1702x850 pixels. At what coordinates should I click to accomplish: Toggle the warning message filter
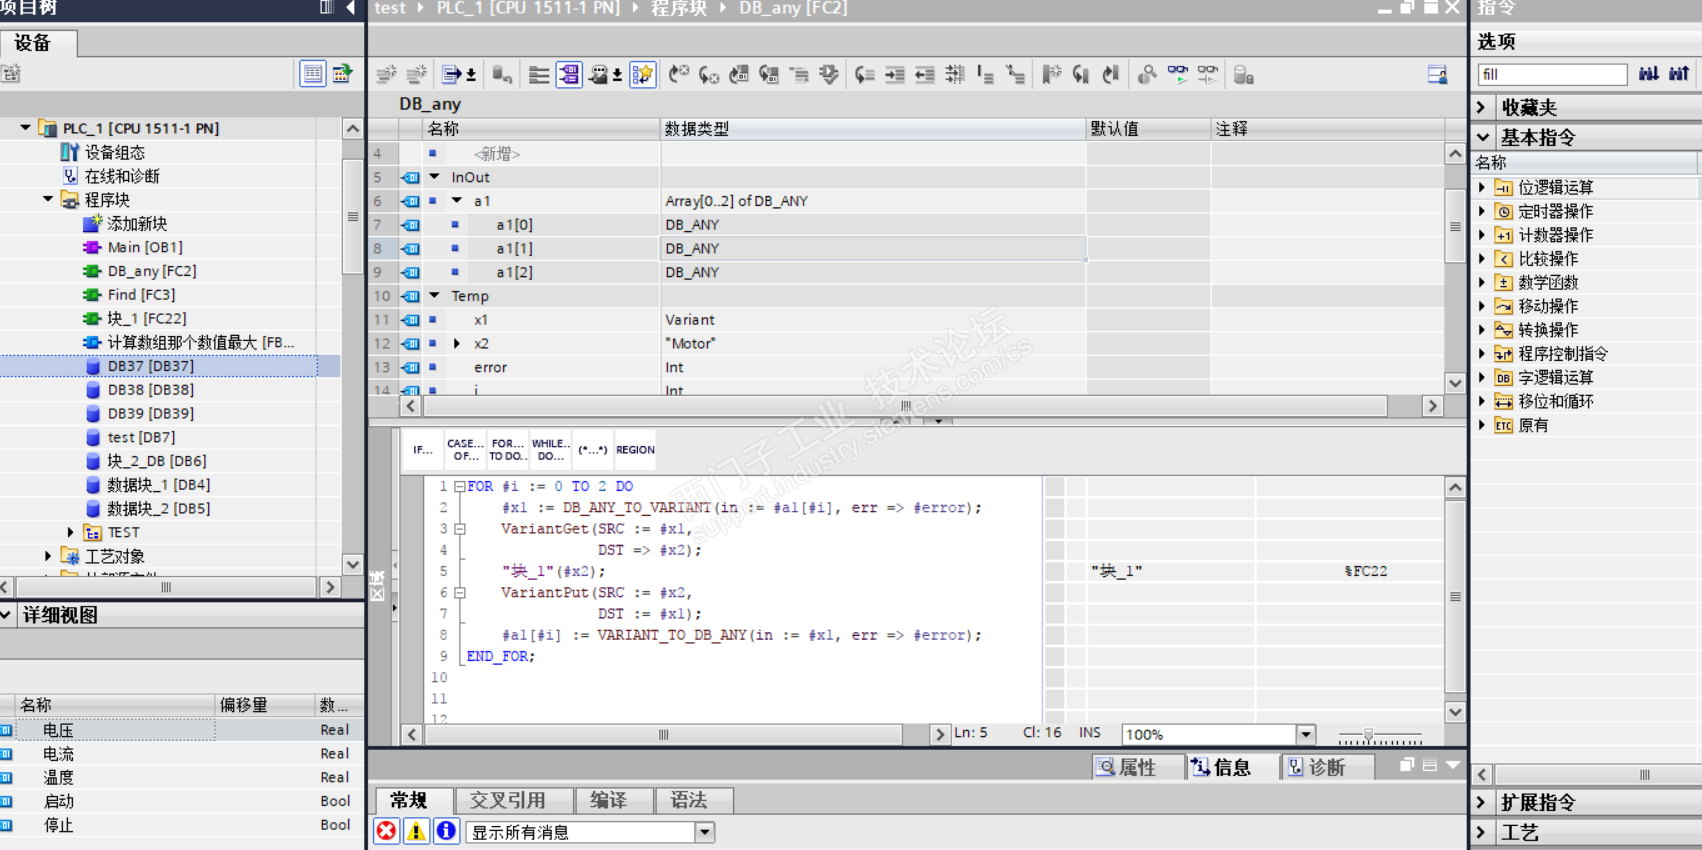(x=416, y=831)
